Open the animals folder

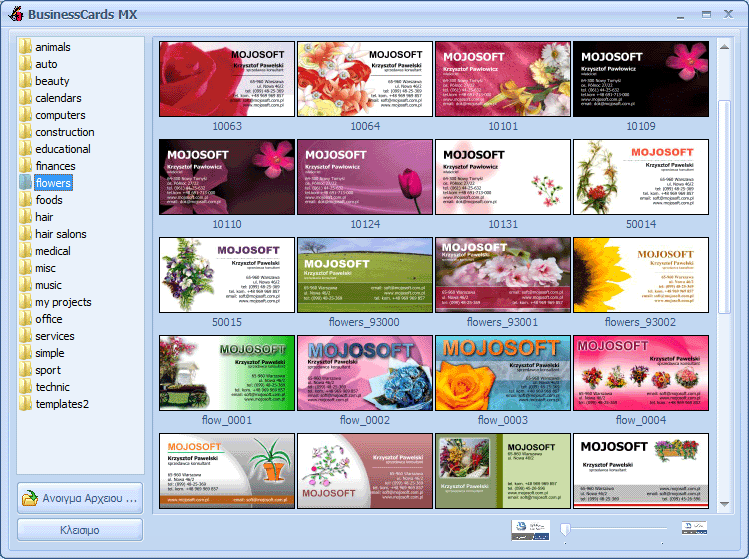tap(45, 47)
